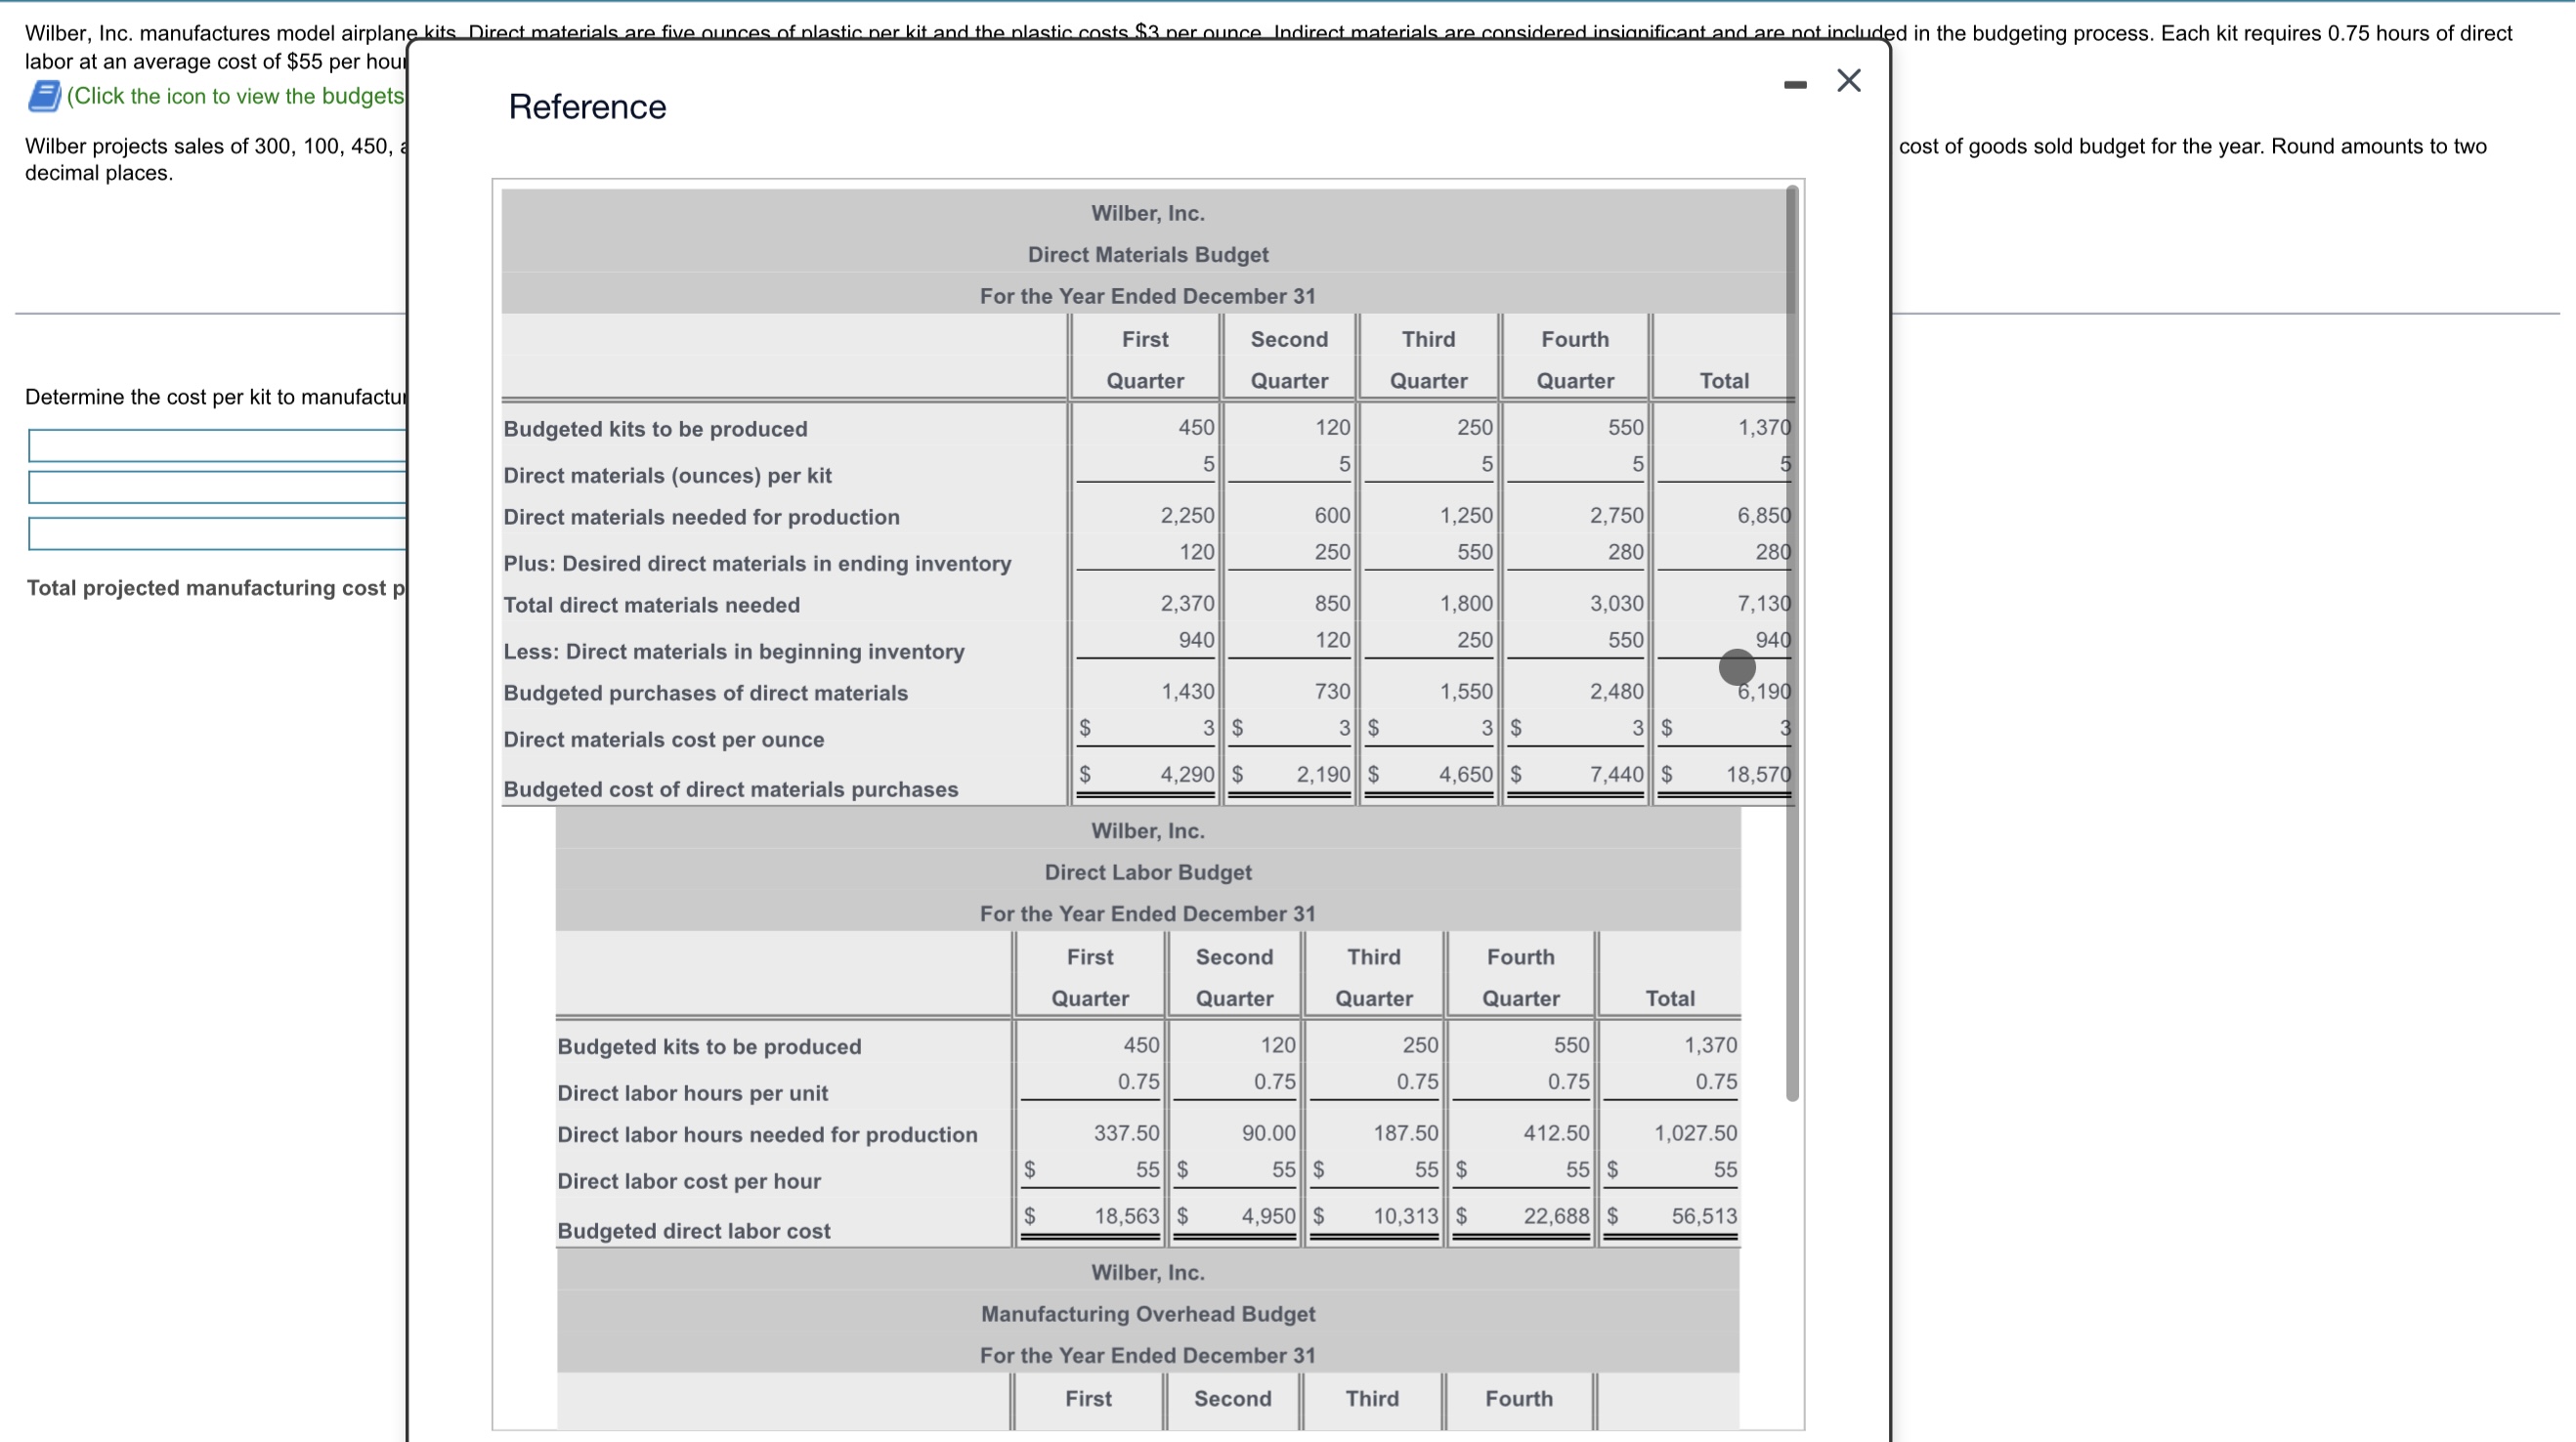
Task: Select the Direct Materials Budget title
Action: [x=1148, y=255]
